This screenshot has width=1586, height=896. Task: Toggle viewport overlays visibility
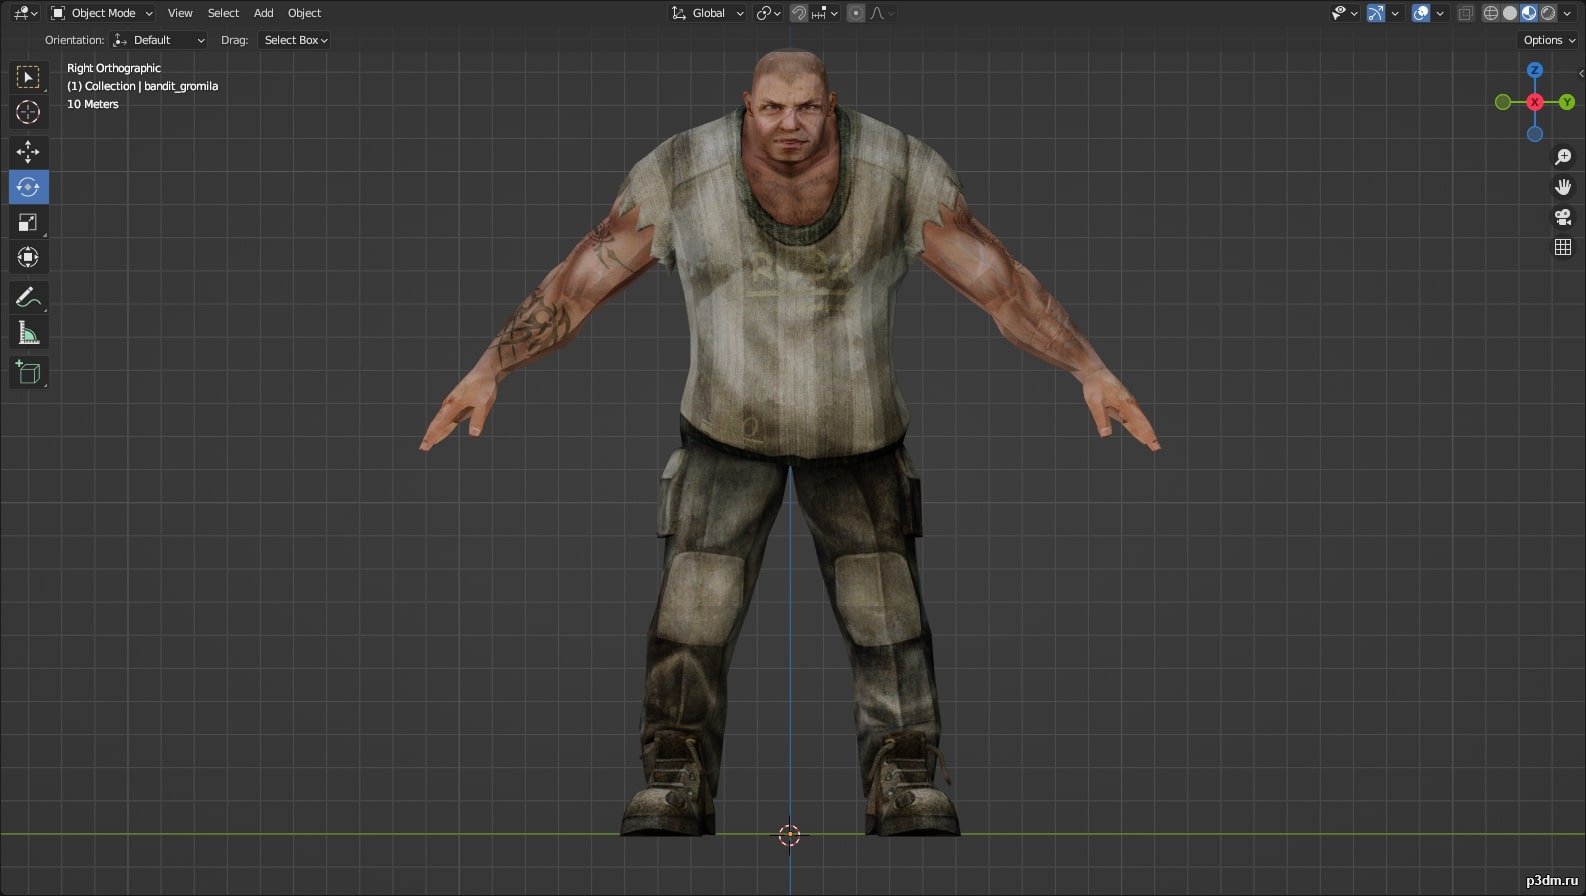(x=1421, y=13)
